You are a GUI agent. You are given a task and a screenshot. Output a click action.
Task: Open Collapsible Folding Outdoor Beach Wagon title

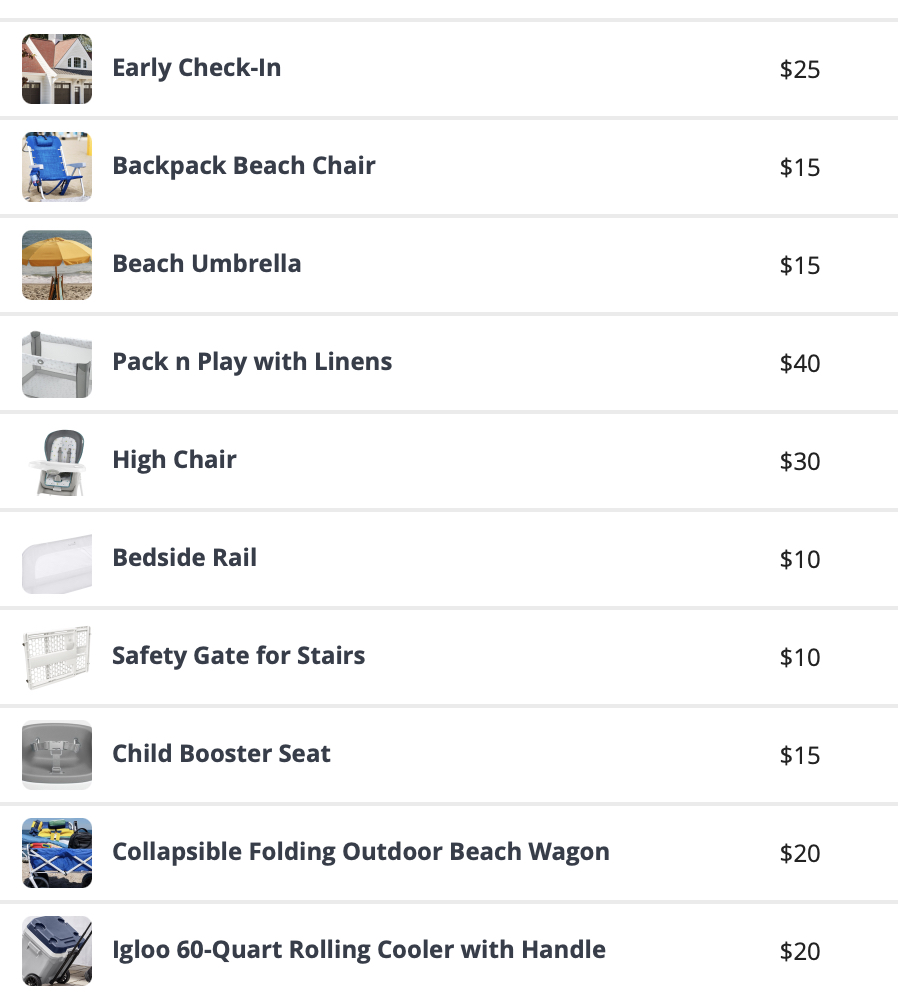pos(361,852)
